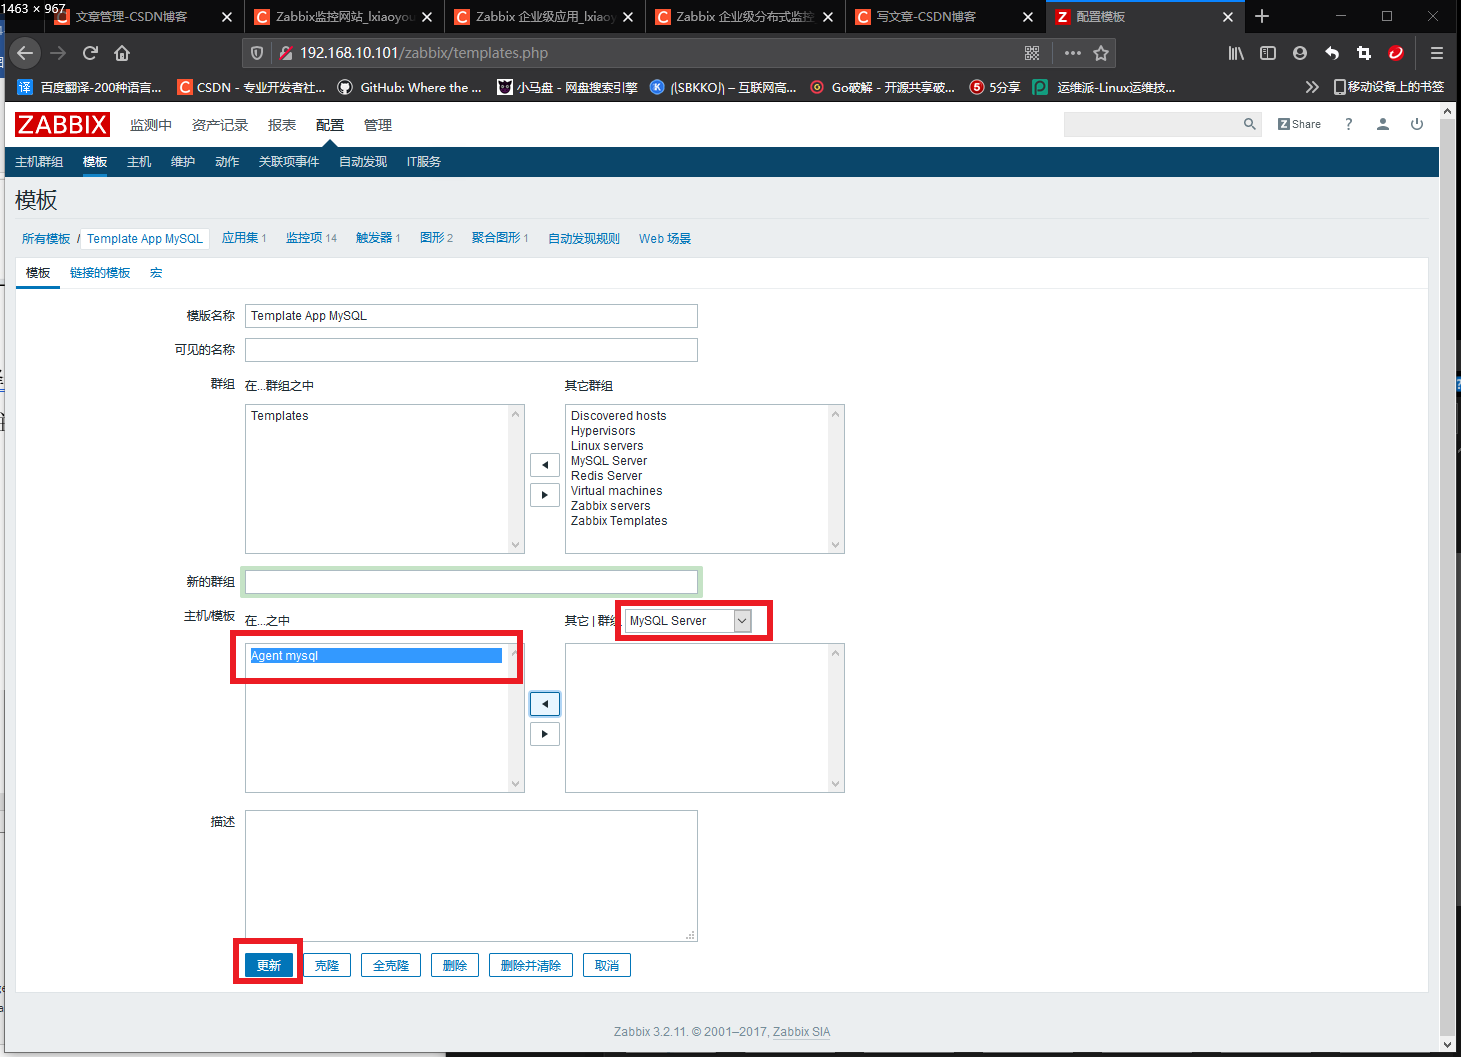The image size is (1461, 1057).
Task: Click the crop screenshot toolbar icon
Action: click(1364, 53)
